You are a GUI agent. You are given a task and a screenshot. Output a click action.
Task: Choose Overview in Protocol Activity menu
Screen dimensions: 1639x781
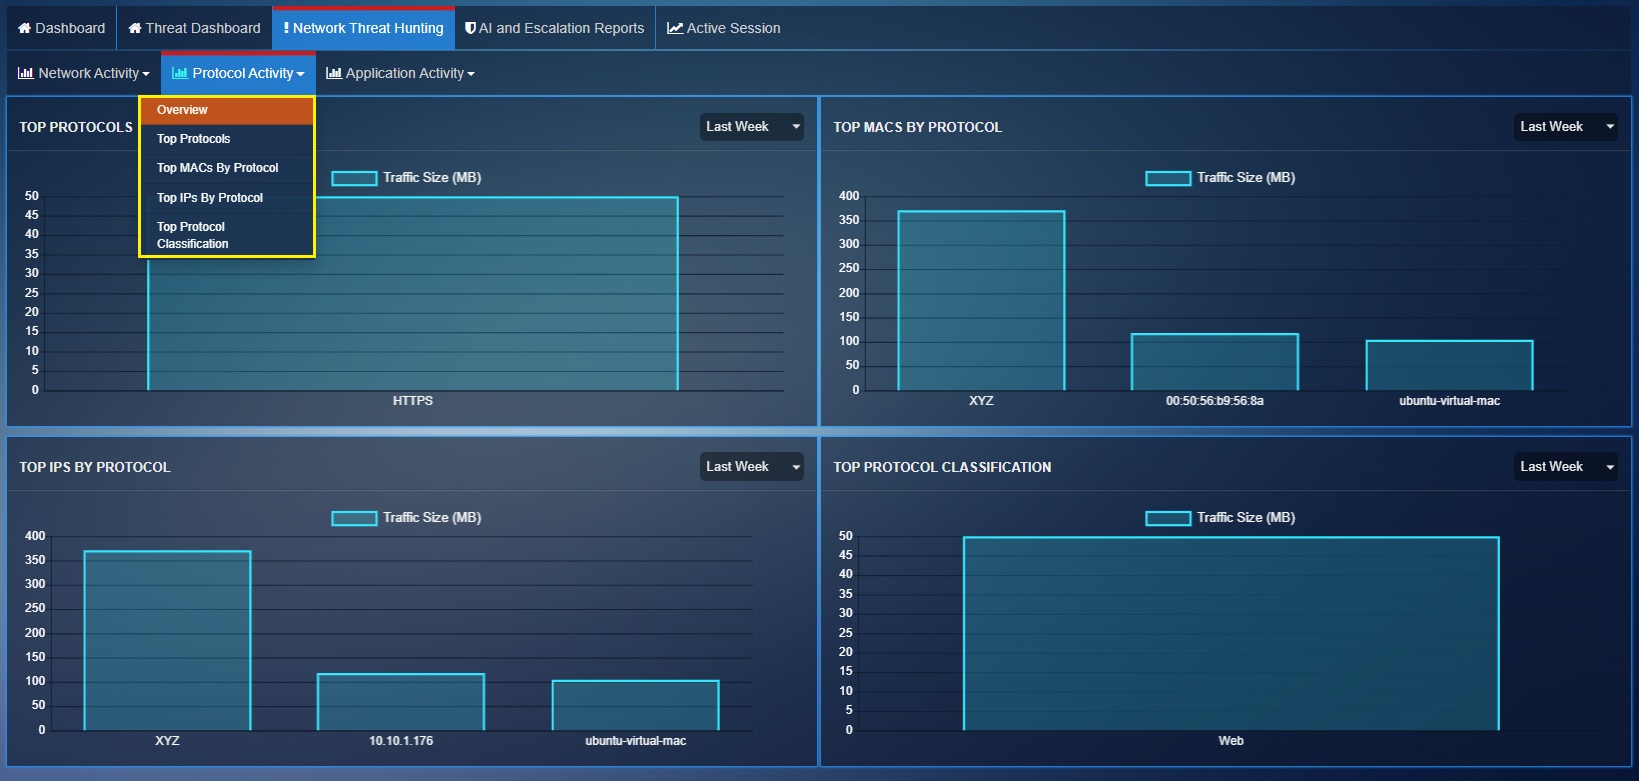pyautogui.click(x=227, y=110)
